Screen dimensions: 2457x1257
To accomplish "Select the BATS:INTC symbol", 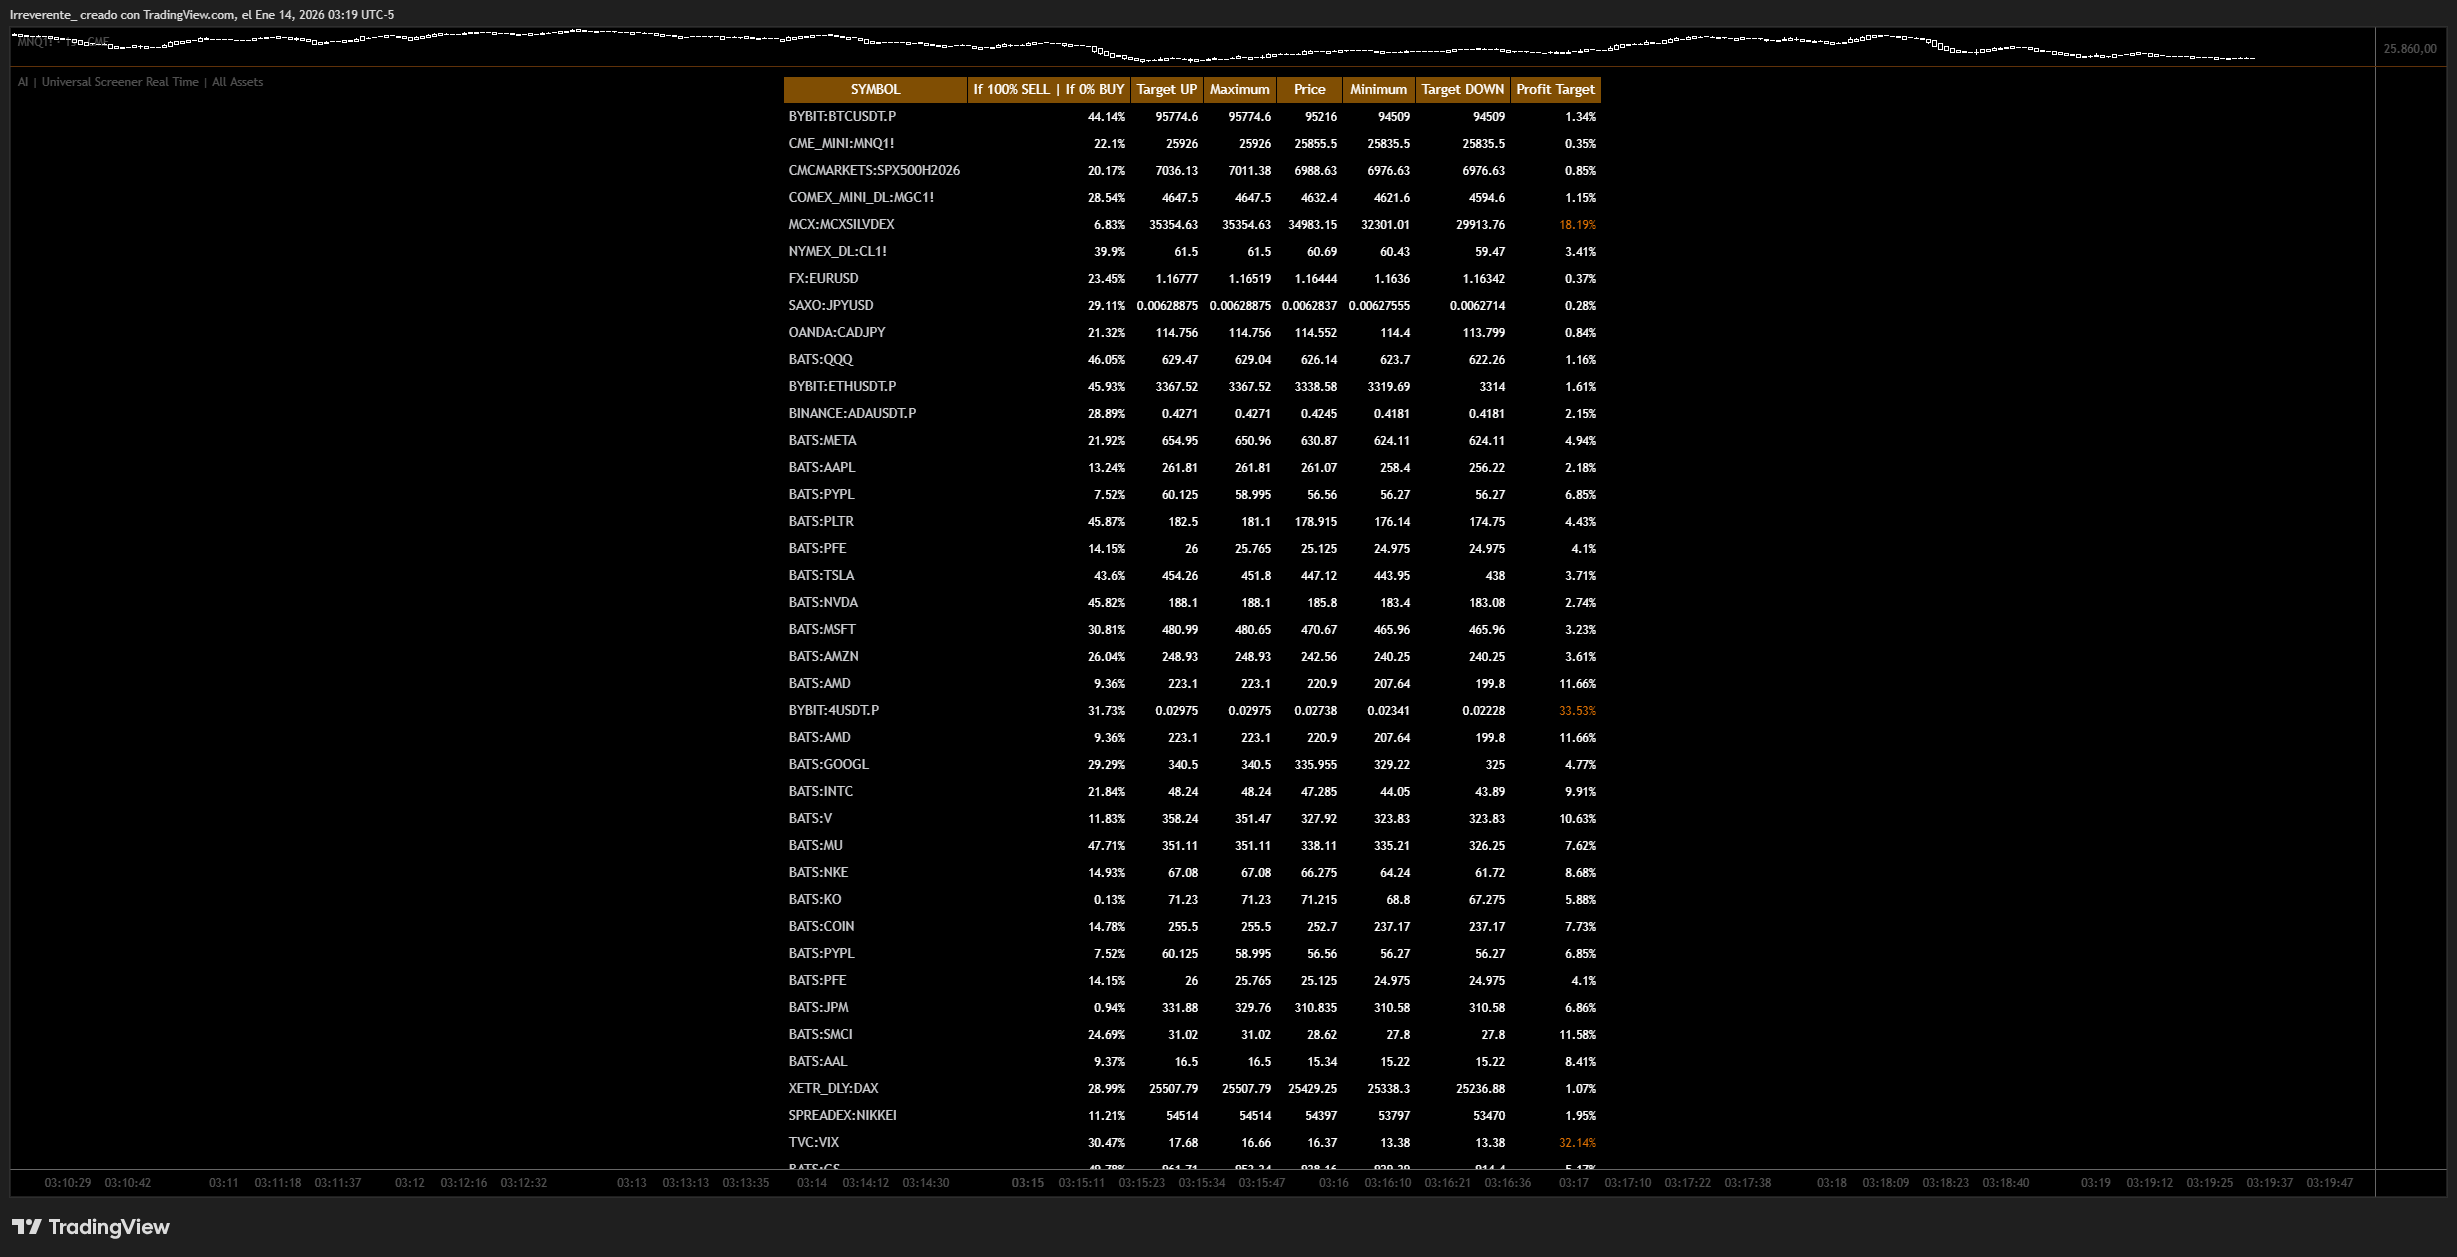I will (x=821, y=792).
